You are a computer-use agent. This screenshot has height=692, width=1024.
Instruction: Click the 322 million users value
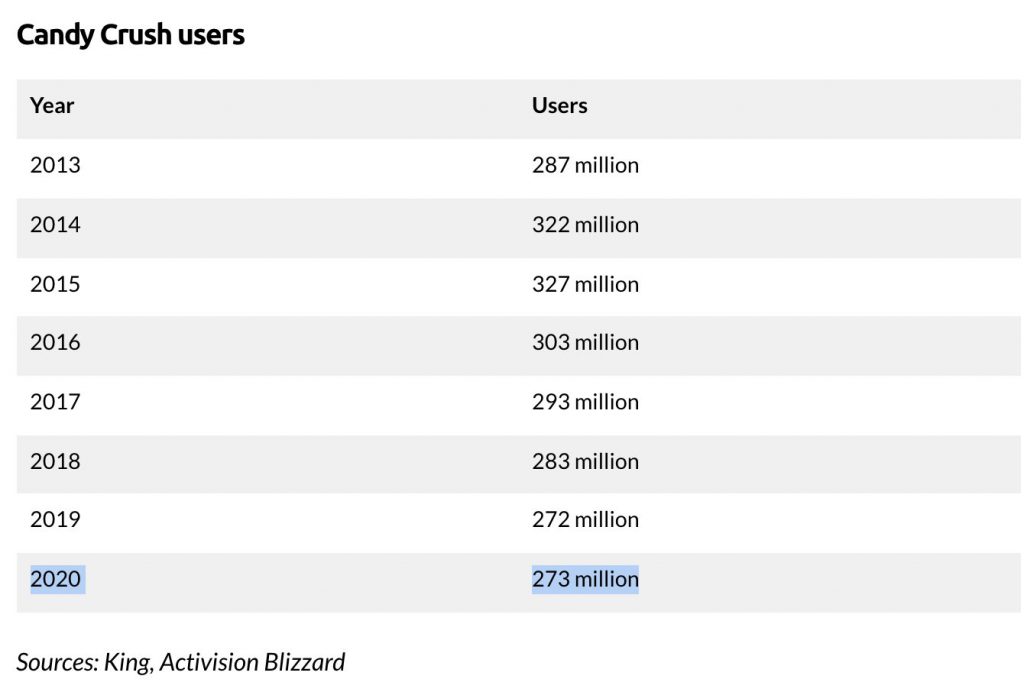(x=585, y=224)
